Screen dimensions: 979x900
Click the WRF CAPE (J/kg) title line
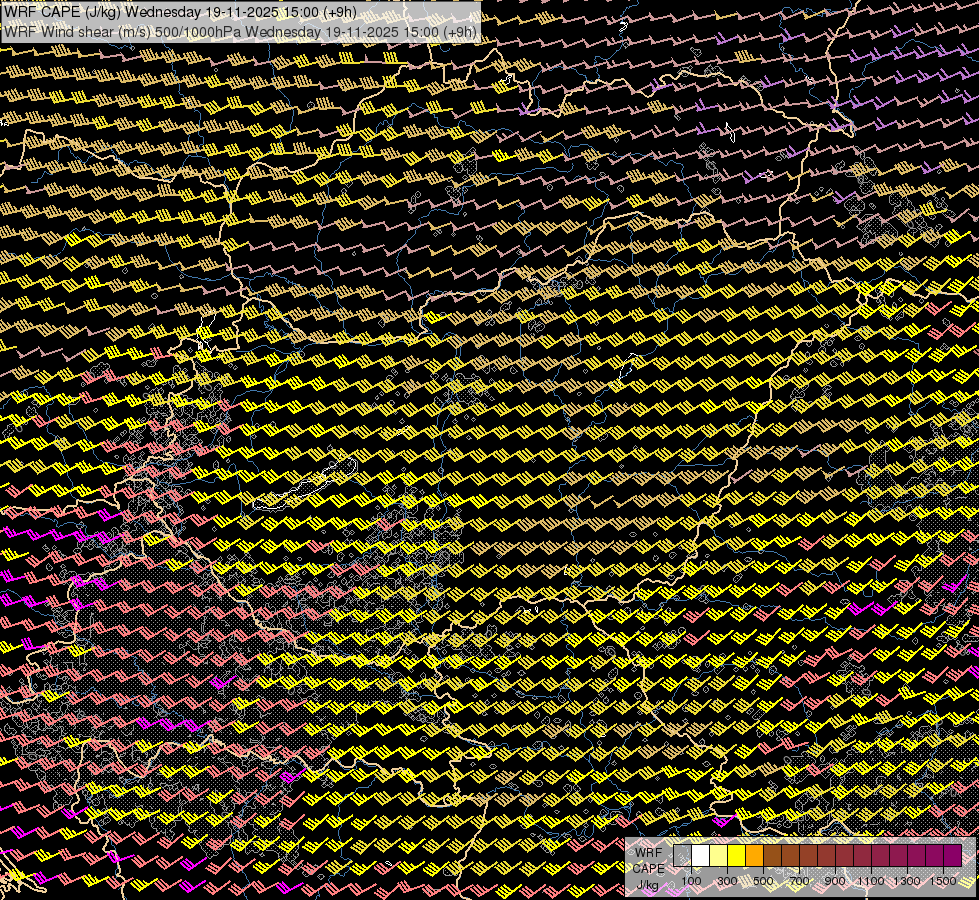pyautogui.click(x=180, y=12)
